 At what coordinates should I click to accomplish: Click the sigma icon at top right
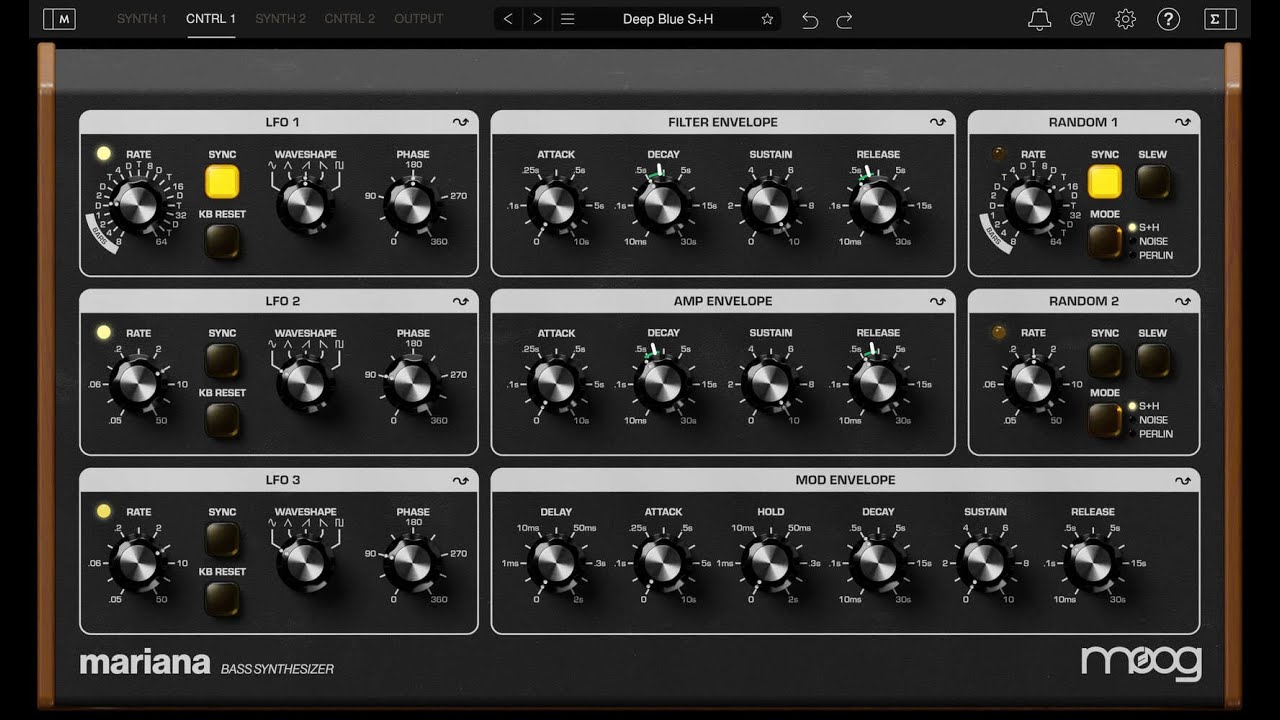(1221, 19)
